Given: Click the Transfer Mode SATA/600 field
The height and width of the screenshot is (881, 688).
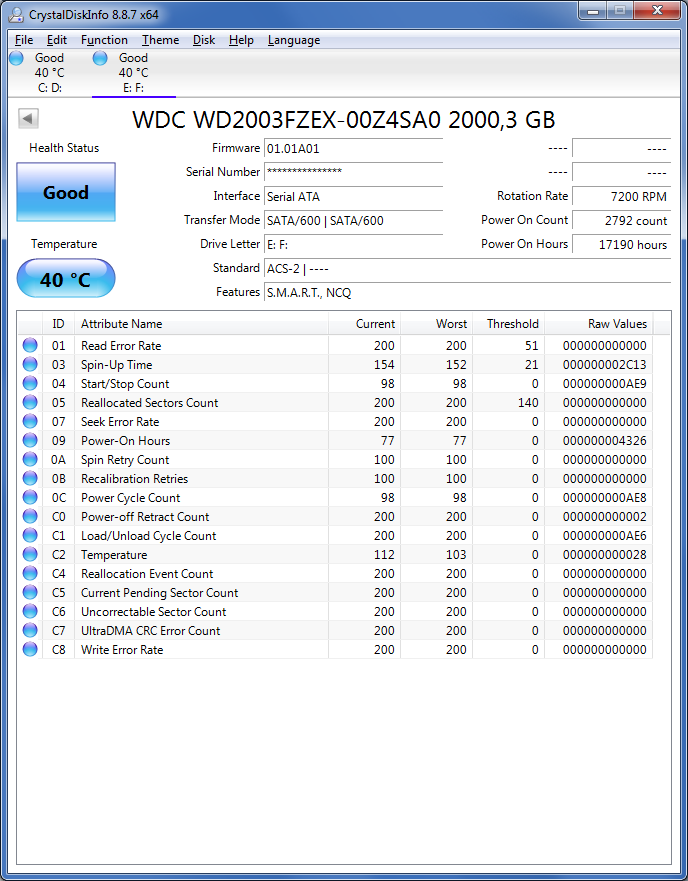Looking at the screenshot, I should (354, 221).
